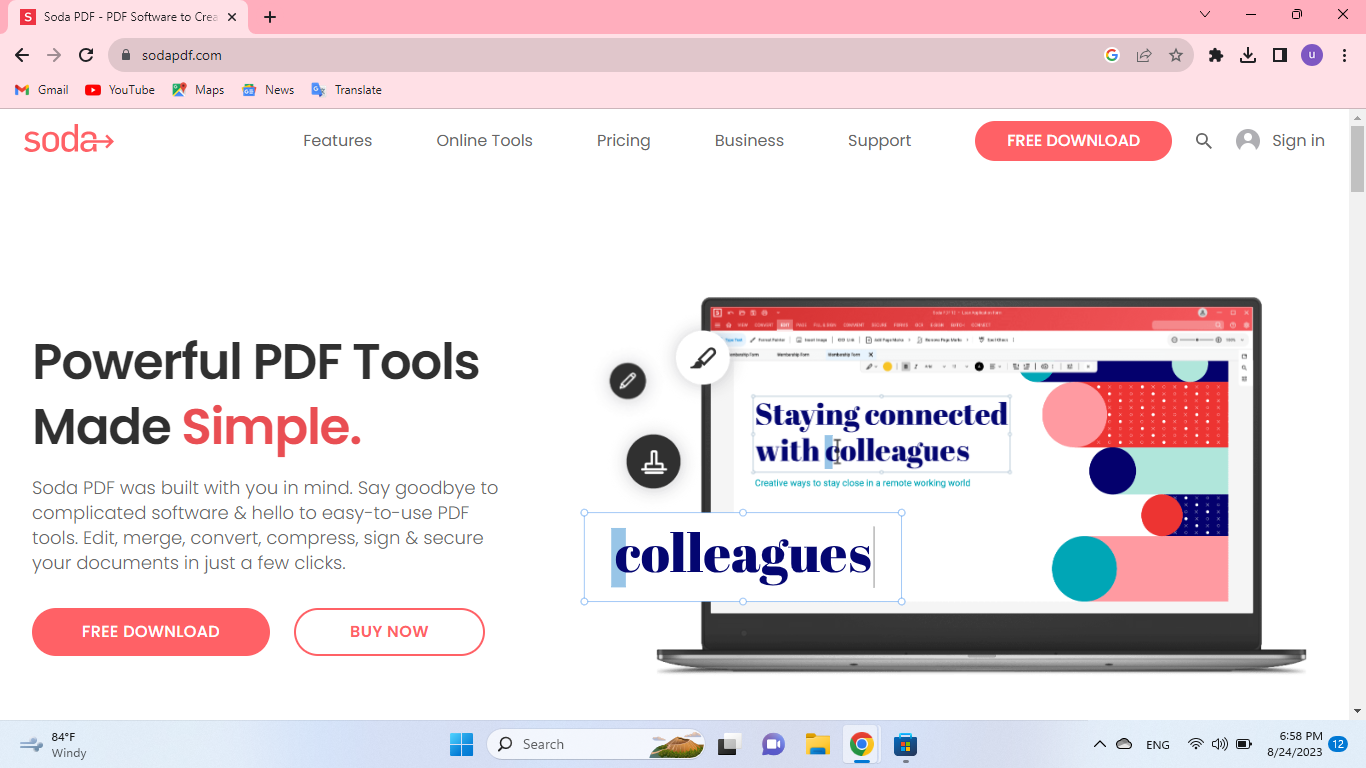The height and width of the screenshot is (768, 1366).
Task: Open the News bookmark
Action: click(x=268, y=90)
